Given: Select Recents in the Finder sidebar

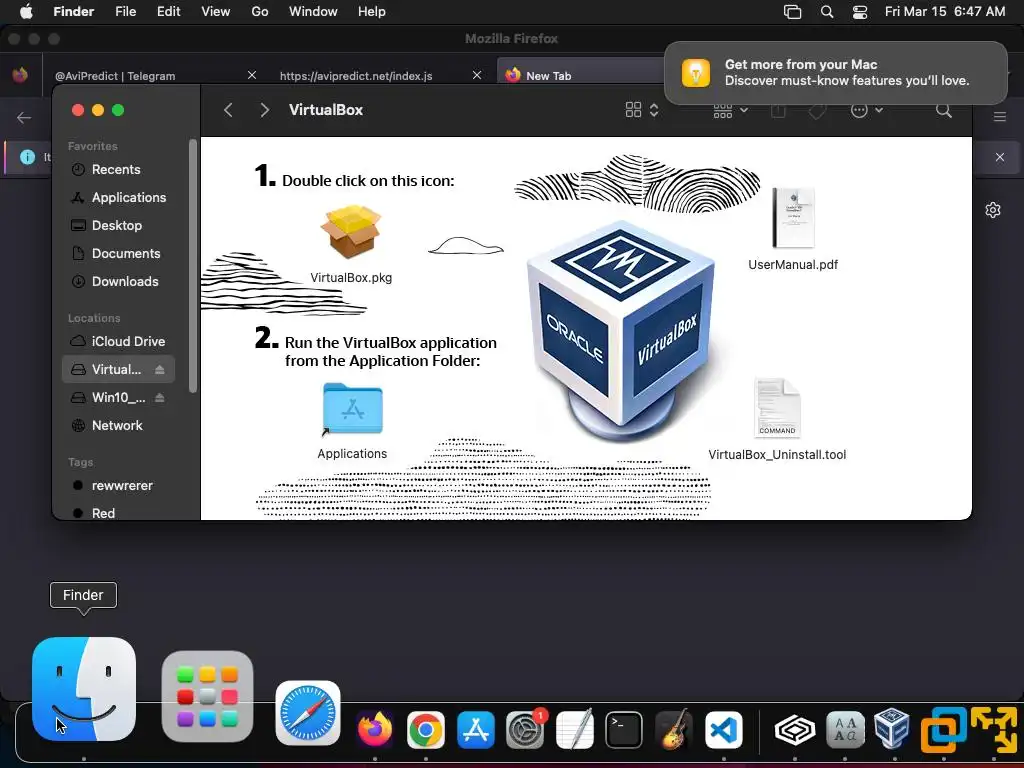Looking at the screenshot, I should click(x=115, y=170).
